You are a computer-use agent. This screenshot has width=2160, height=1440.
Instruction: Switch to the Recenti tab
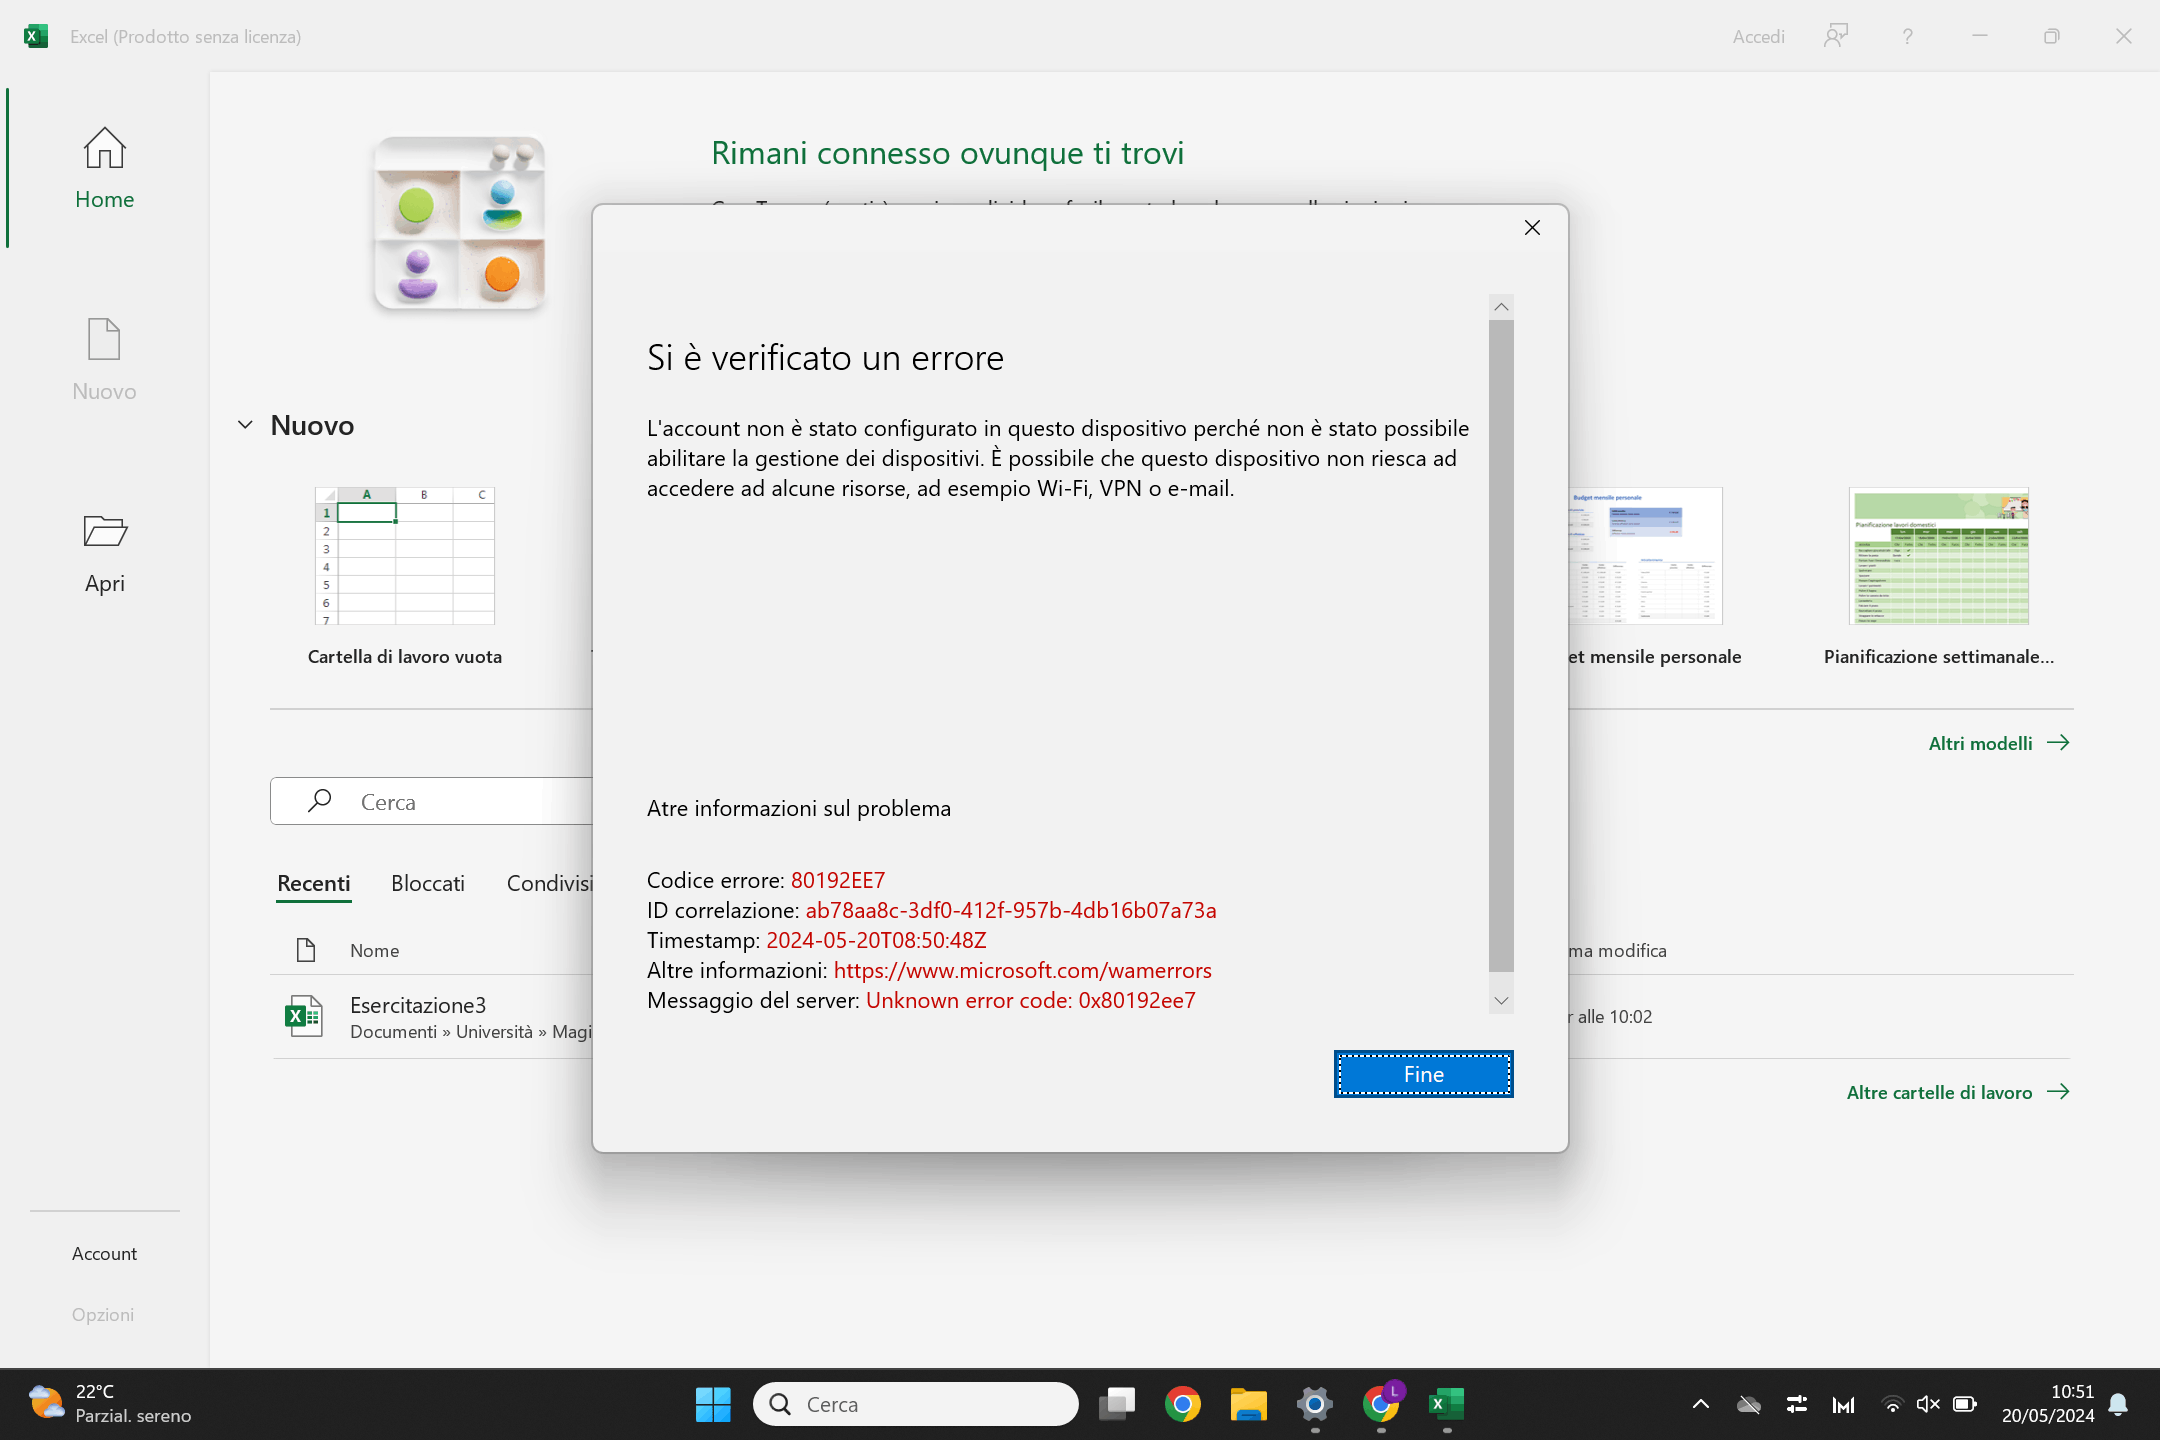[x=314, y=884]
